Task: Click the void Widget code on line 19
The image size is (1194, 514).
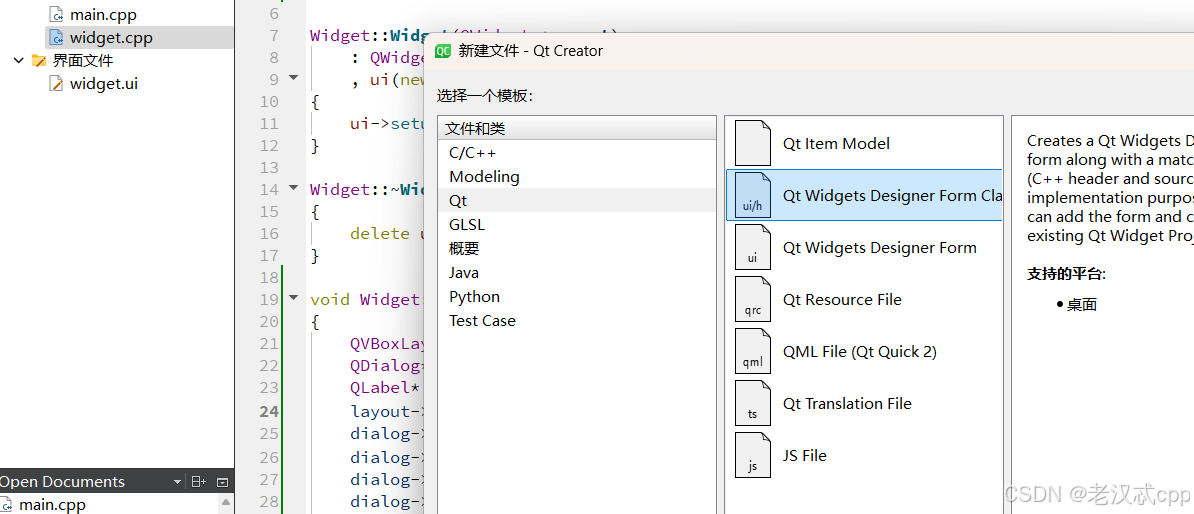Action: [364, 299]
